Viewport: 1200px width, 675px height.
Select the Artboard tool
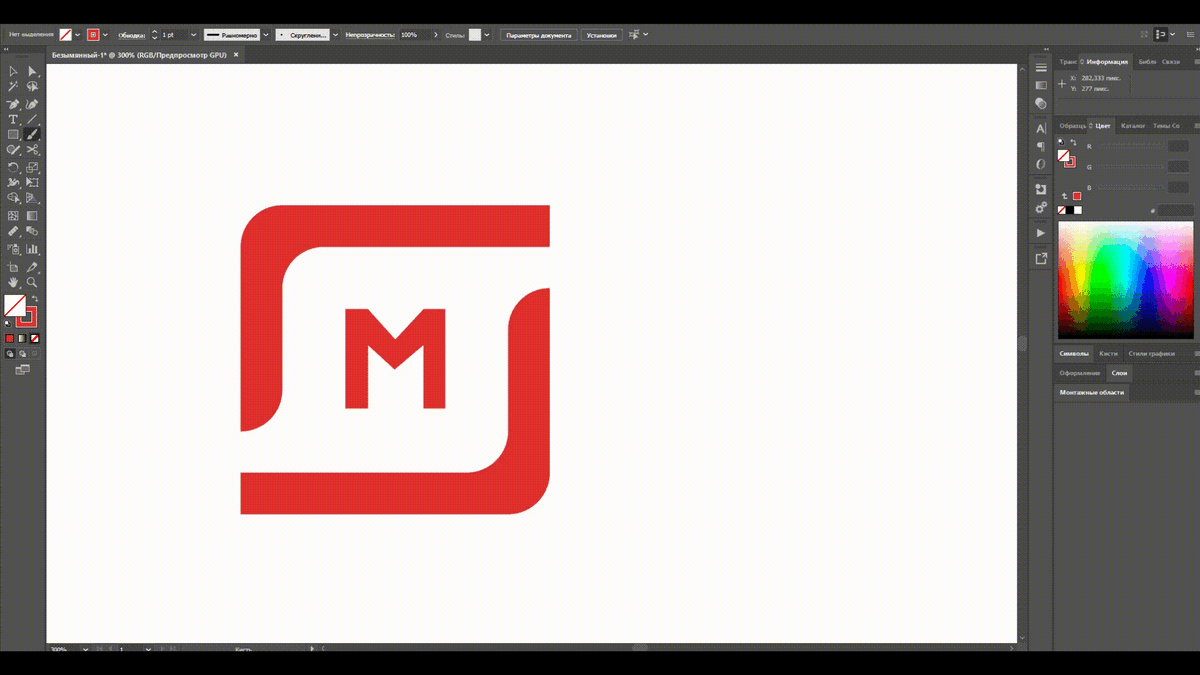[13, 267]
